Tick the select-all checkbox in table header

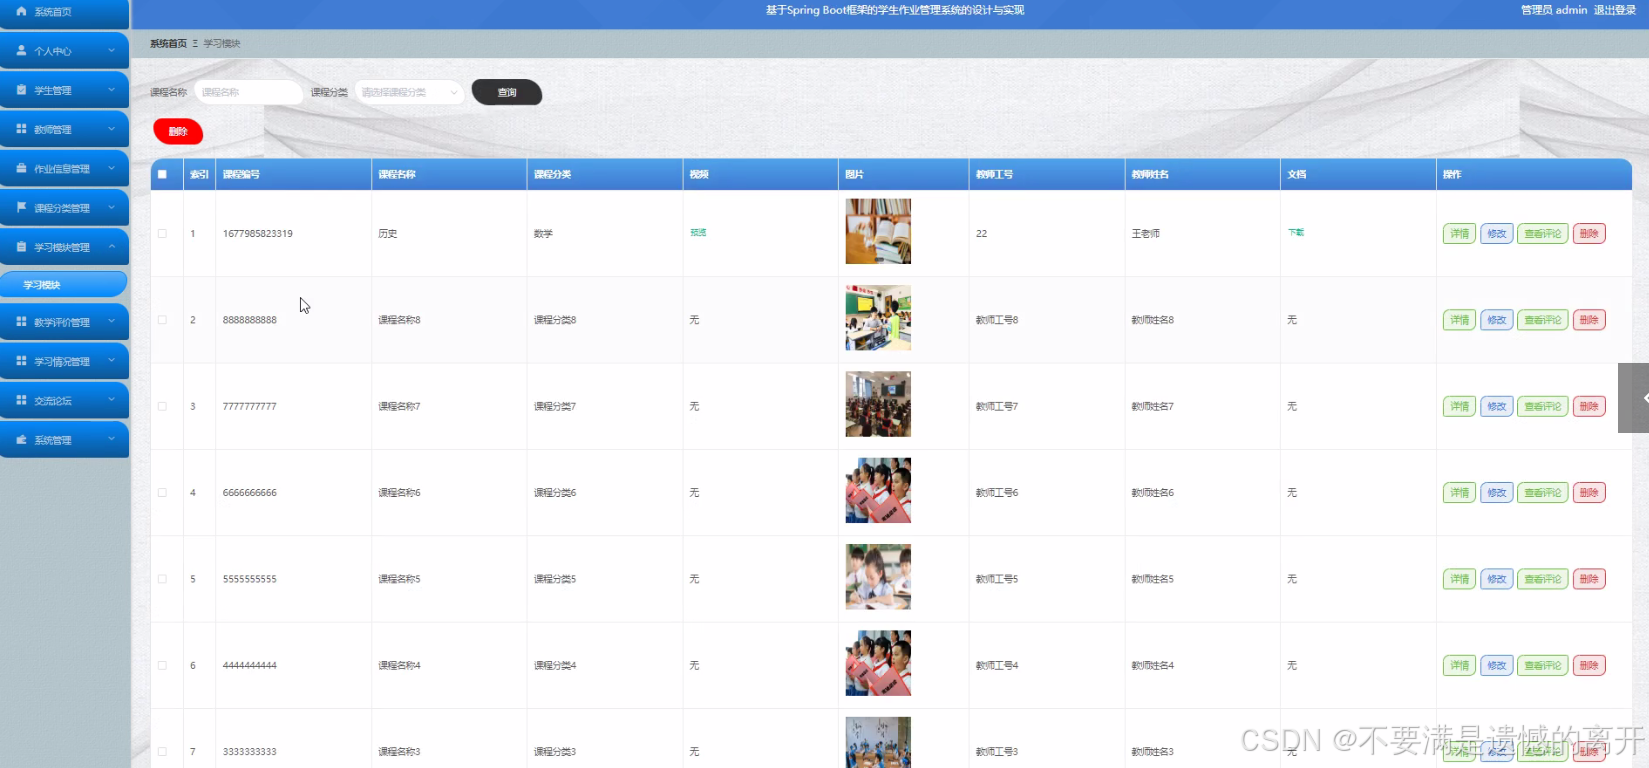pyautogui.click(x=162, y=174)
